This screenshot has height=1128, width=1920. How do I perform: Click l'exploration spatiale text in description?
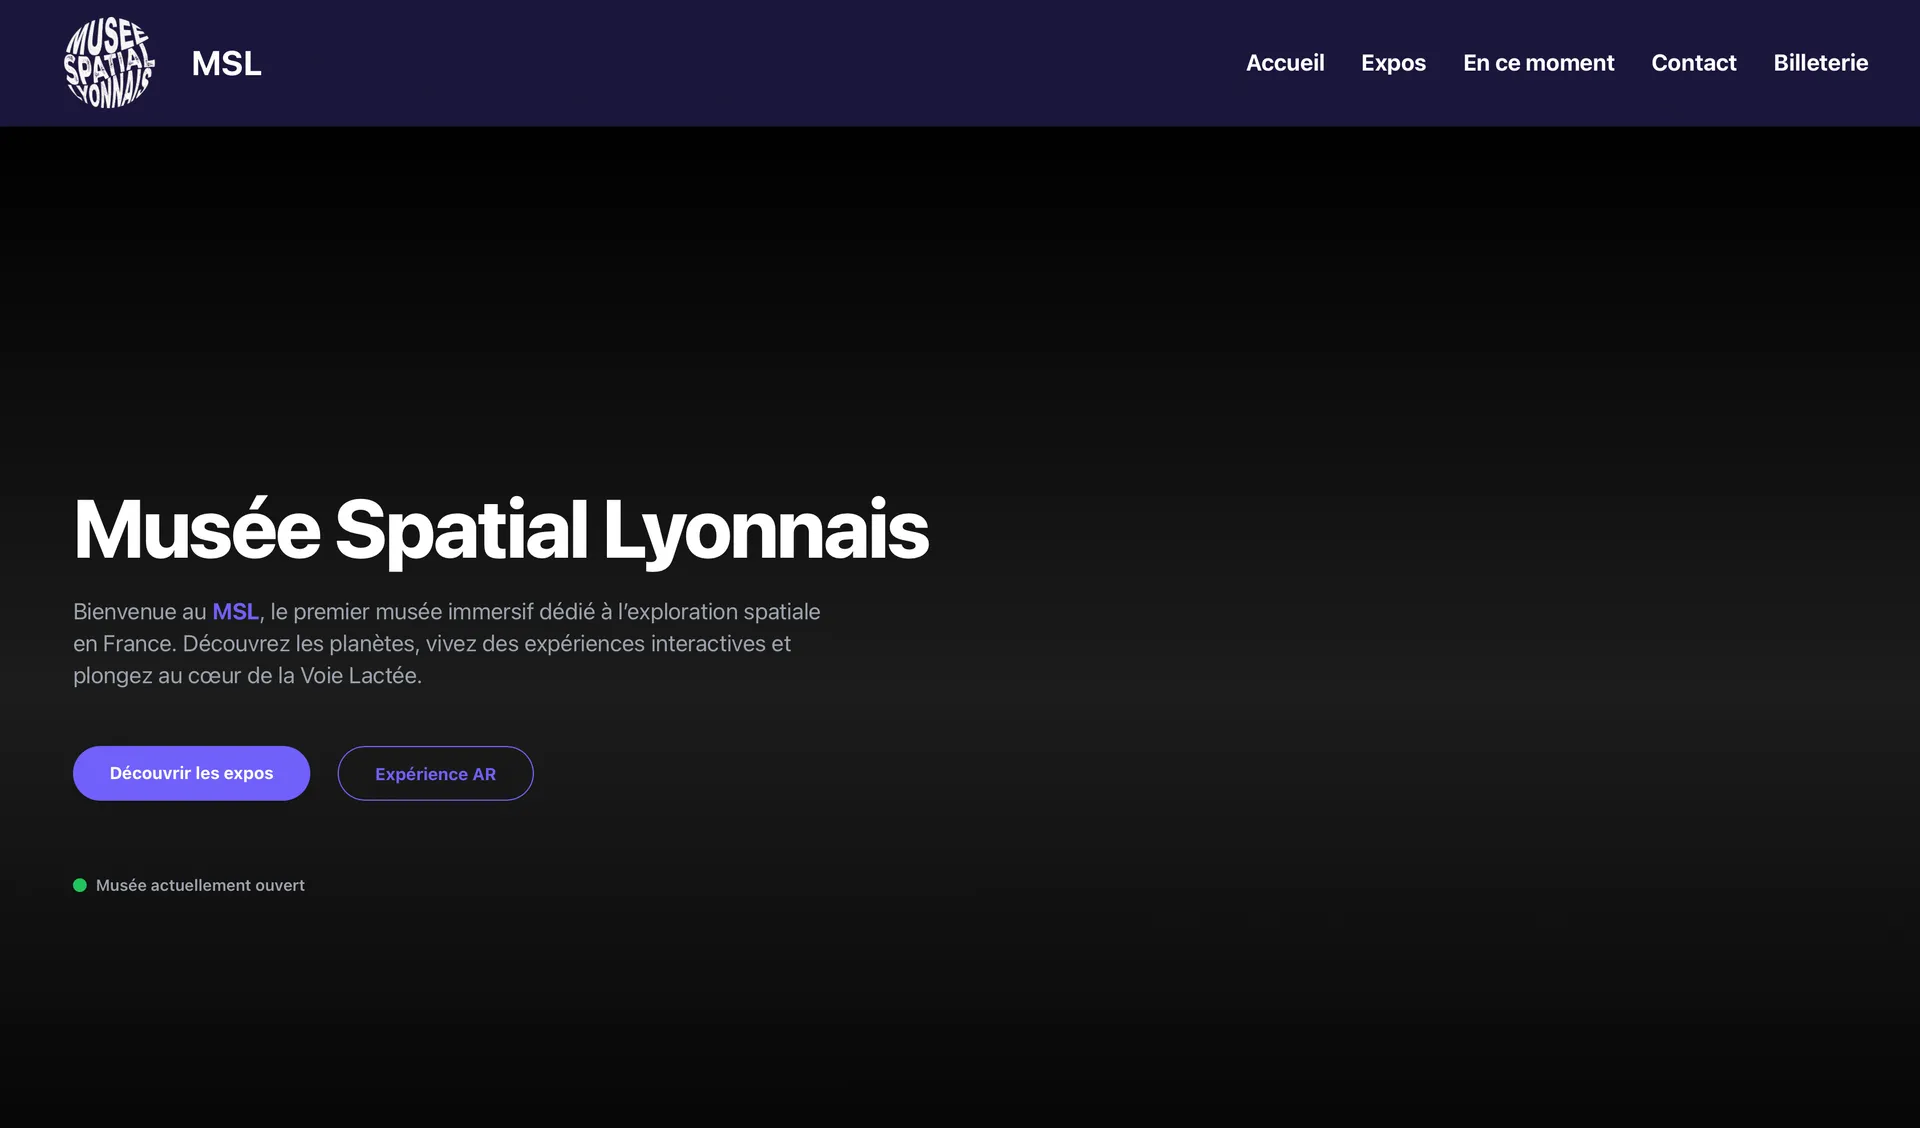click(719, 612)
